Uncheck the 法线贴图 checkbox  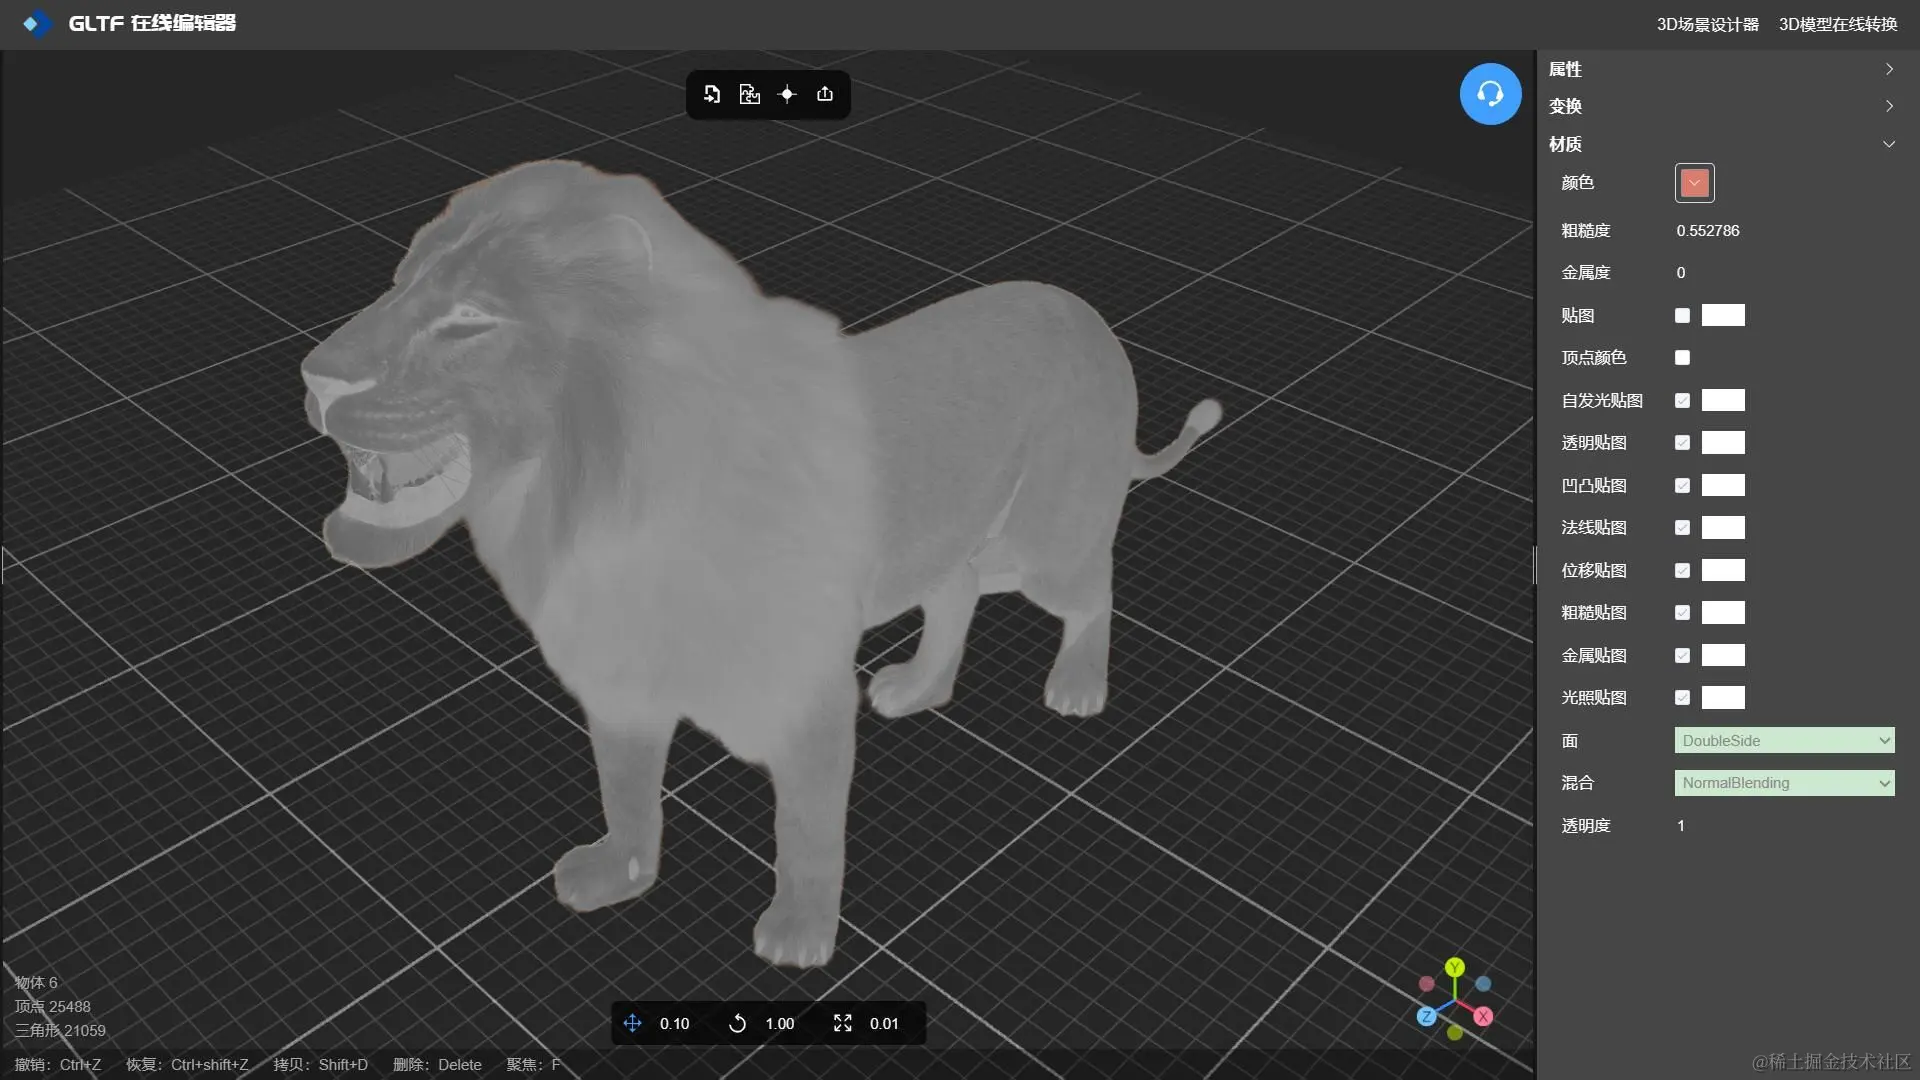(x=1682, y=528)
